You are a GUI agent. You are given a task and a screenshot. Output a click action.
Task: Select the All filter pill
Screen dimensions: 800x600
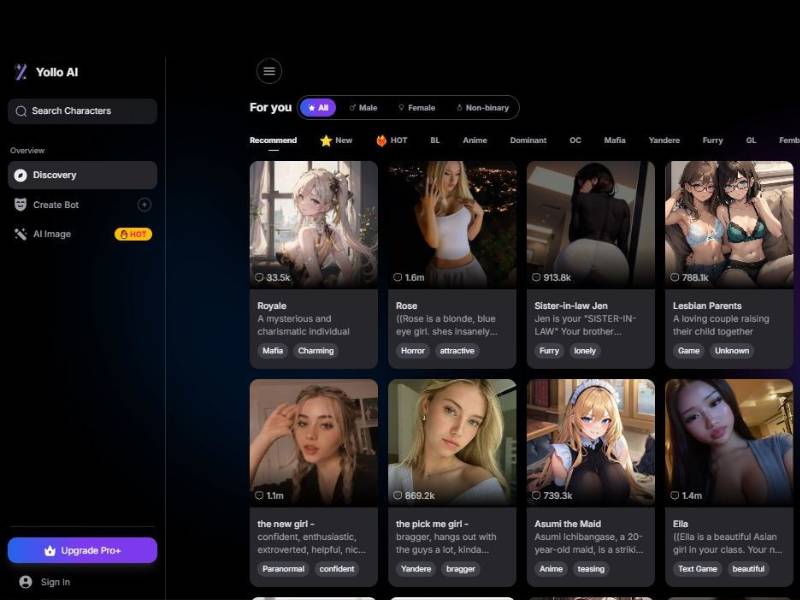click(x=318, y=106)
